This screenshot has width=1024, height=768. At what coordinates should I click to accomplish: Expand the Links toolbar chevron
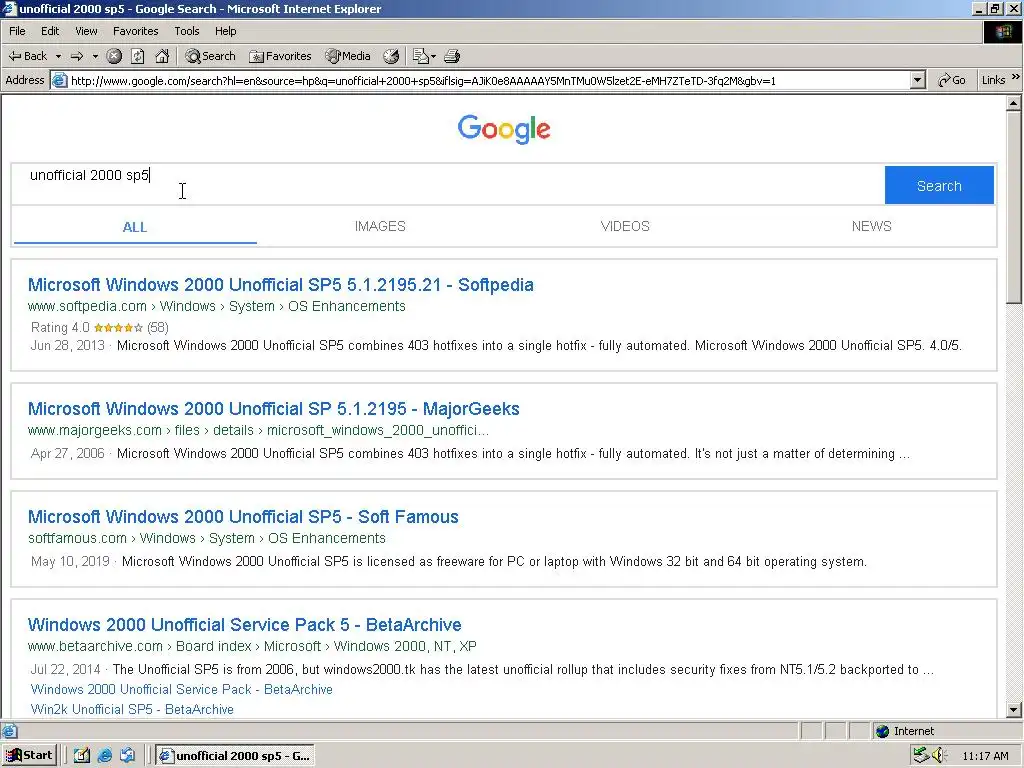[x=1016, y=77]
